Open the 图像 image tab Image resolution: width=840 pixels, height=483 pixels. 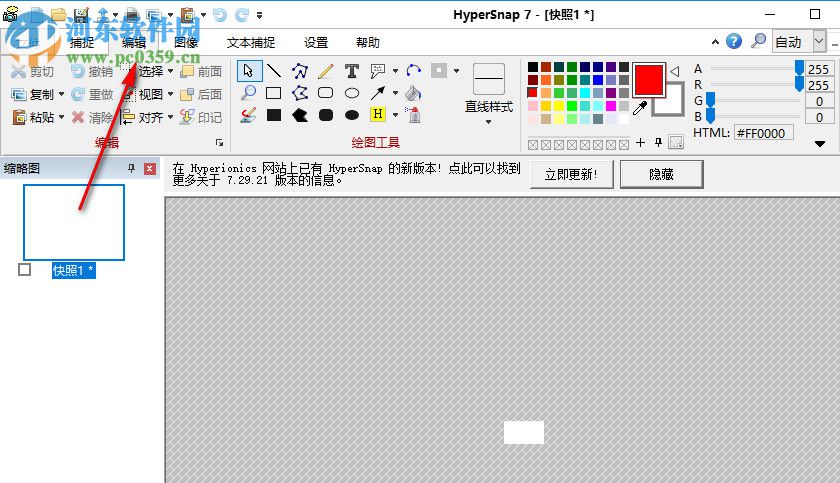(x=186, y=43)
